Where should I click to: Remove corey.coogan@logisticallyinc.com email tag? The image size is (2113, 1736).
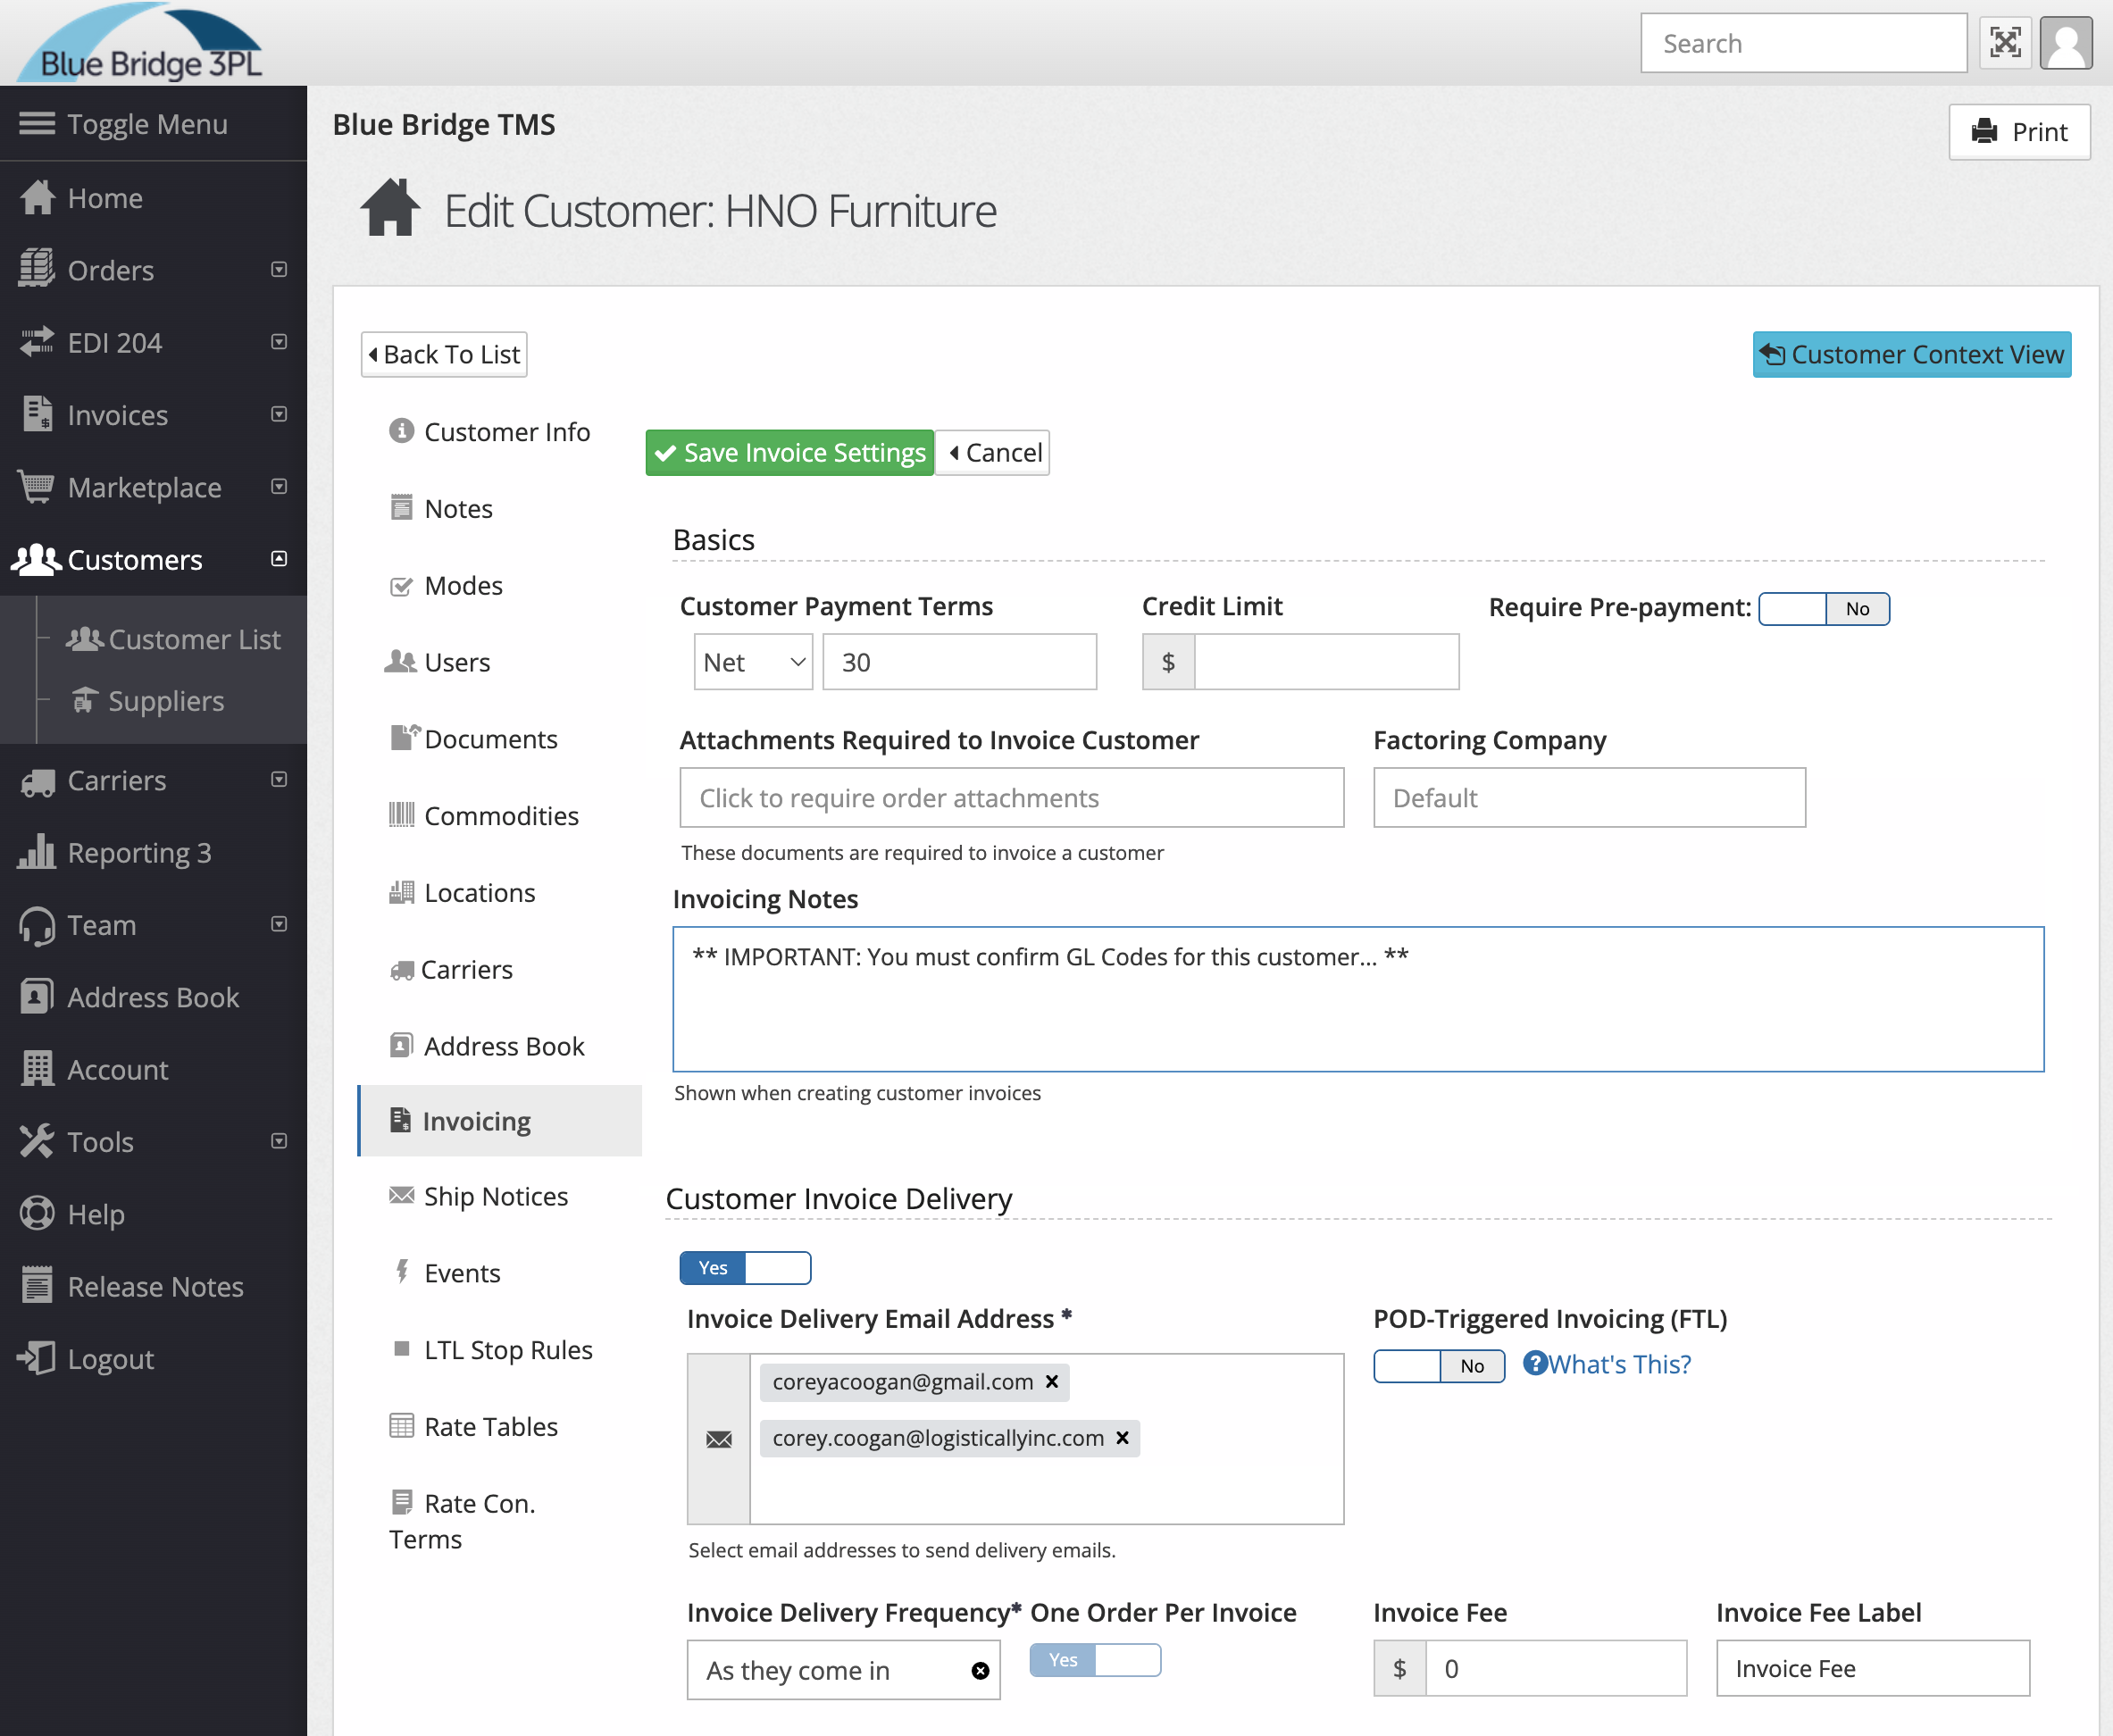coord(1122,1438)
